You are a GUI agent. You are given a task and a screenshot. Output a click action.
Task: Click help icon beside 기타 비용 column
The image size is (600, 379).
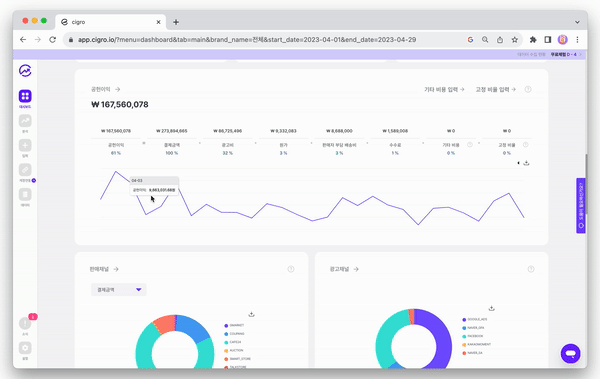(x=470, y=145)
